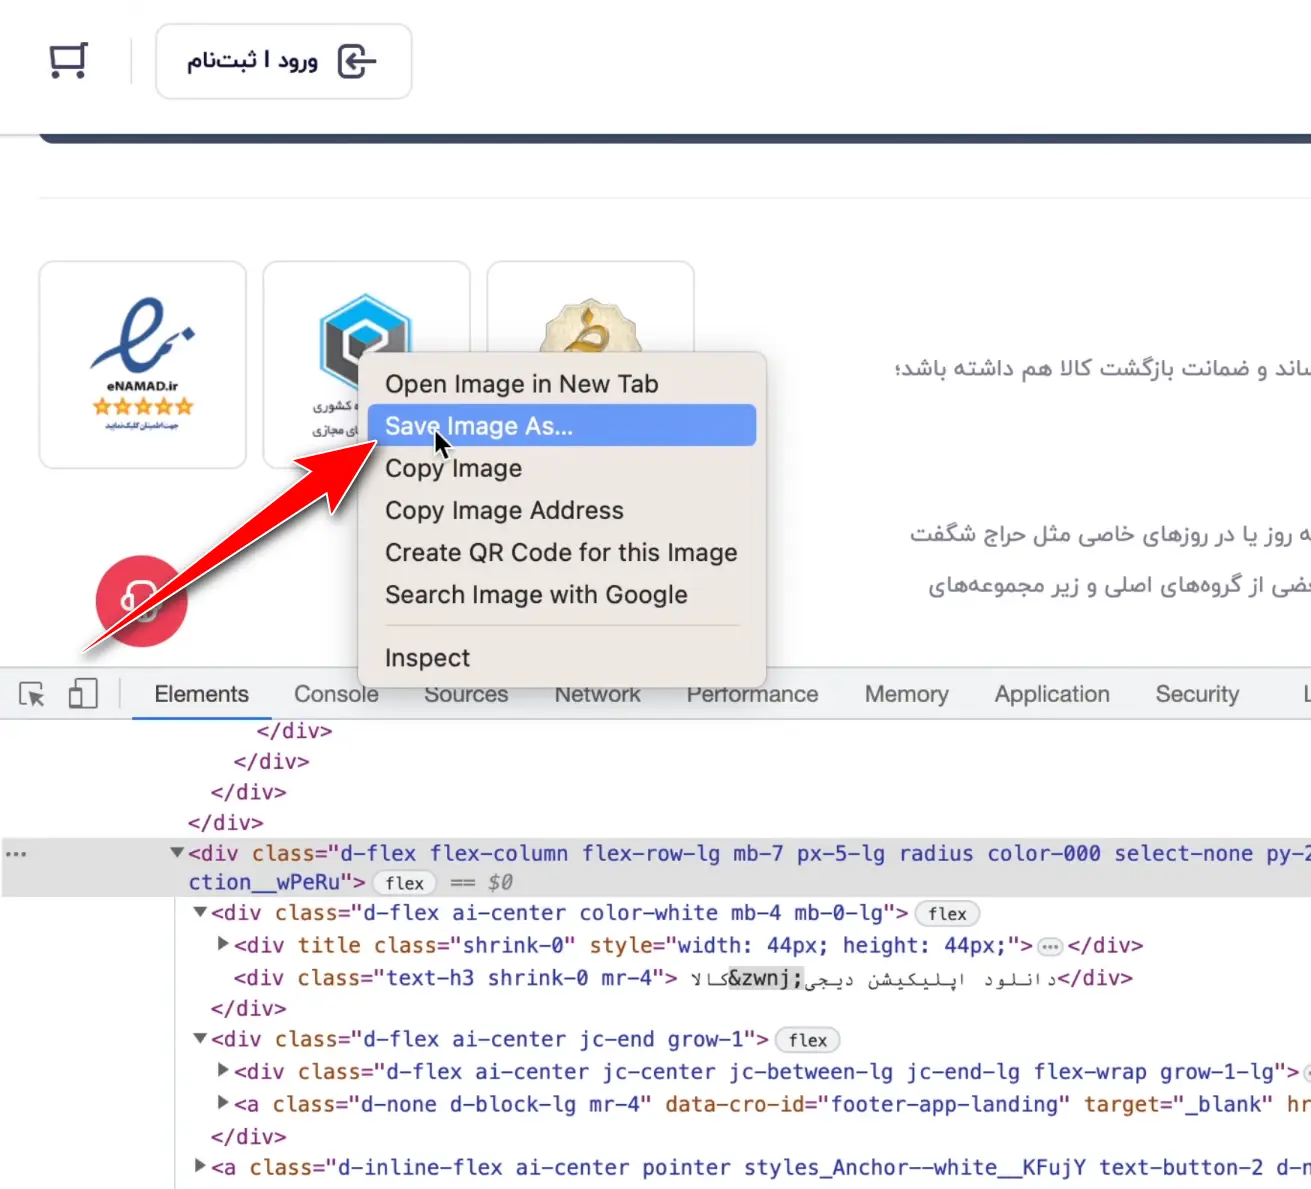Toggle flex badge on color-white div

click(x=947, y=914)
